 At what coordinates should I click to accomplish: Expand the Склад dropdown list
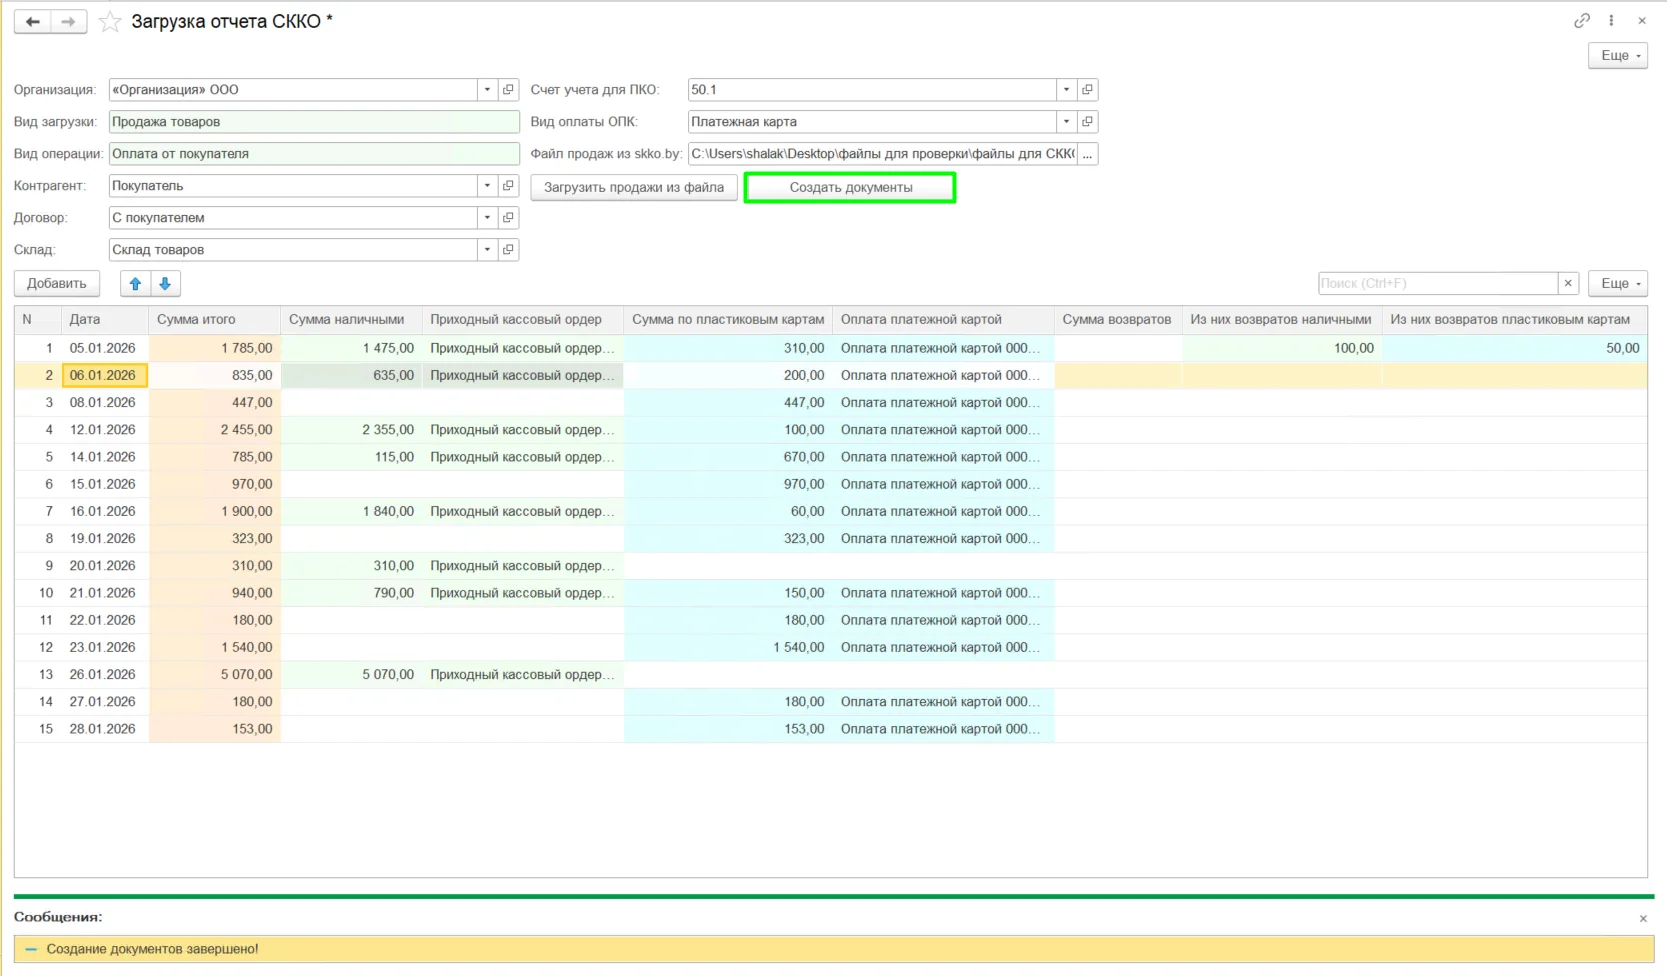click(487, 250)
